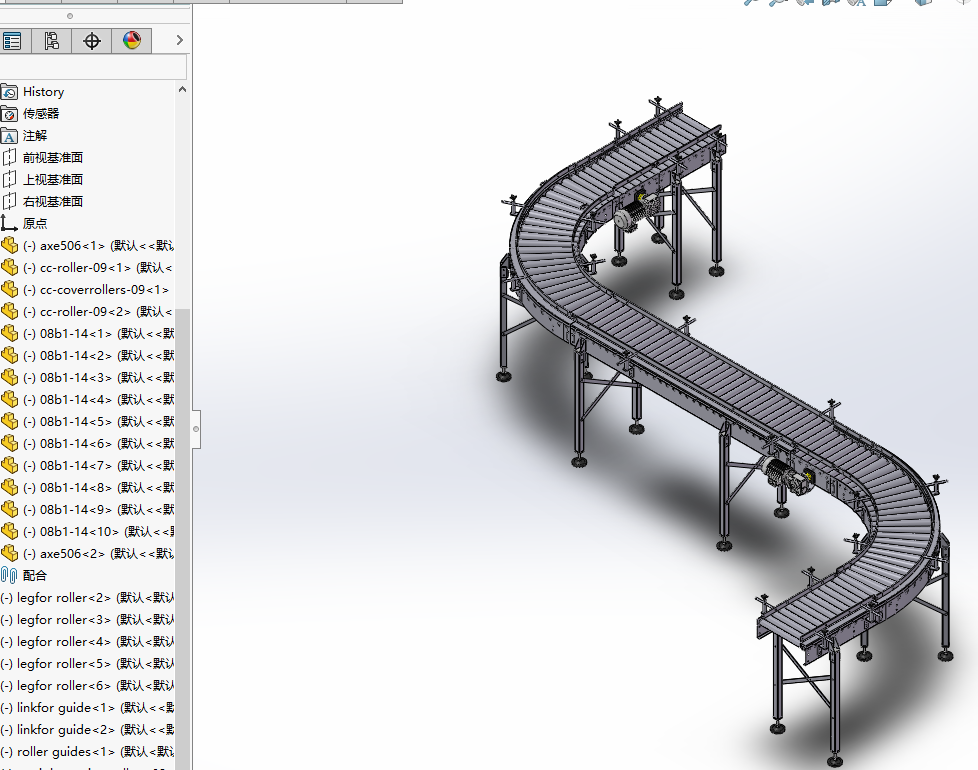The height and width of the screenshot is (770, 978).
Task: Collapse the feature tree panel via side handle
Action: point(196,429)
